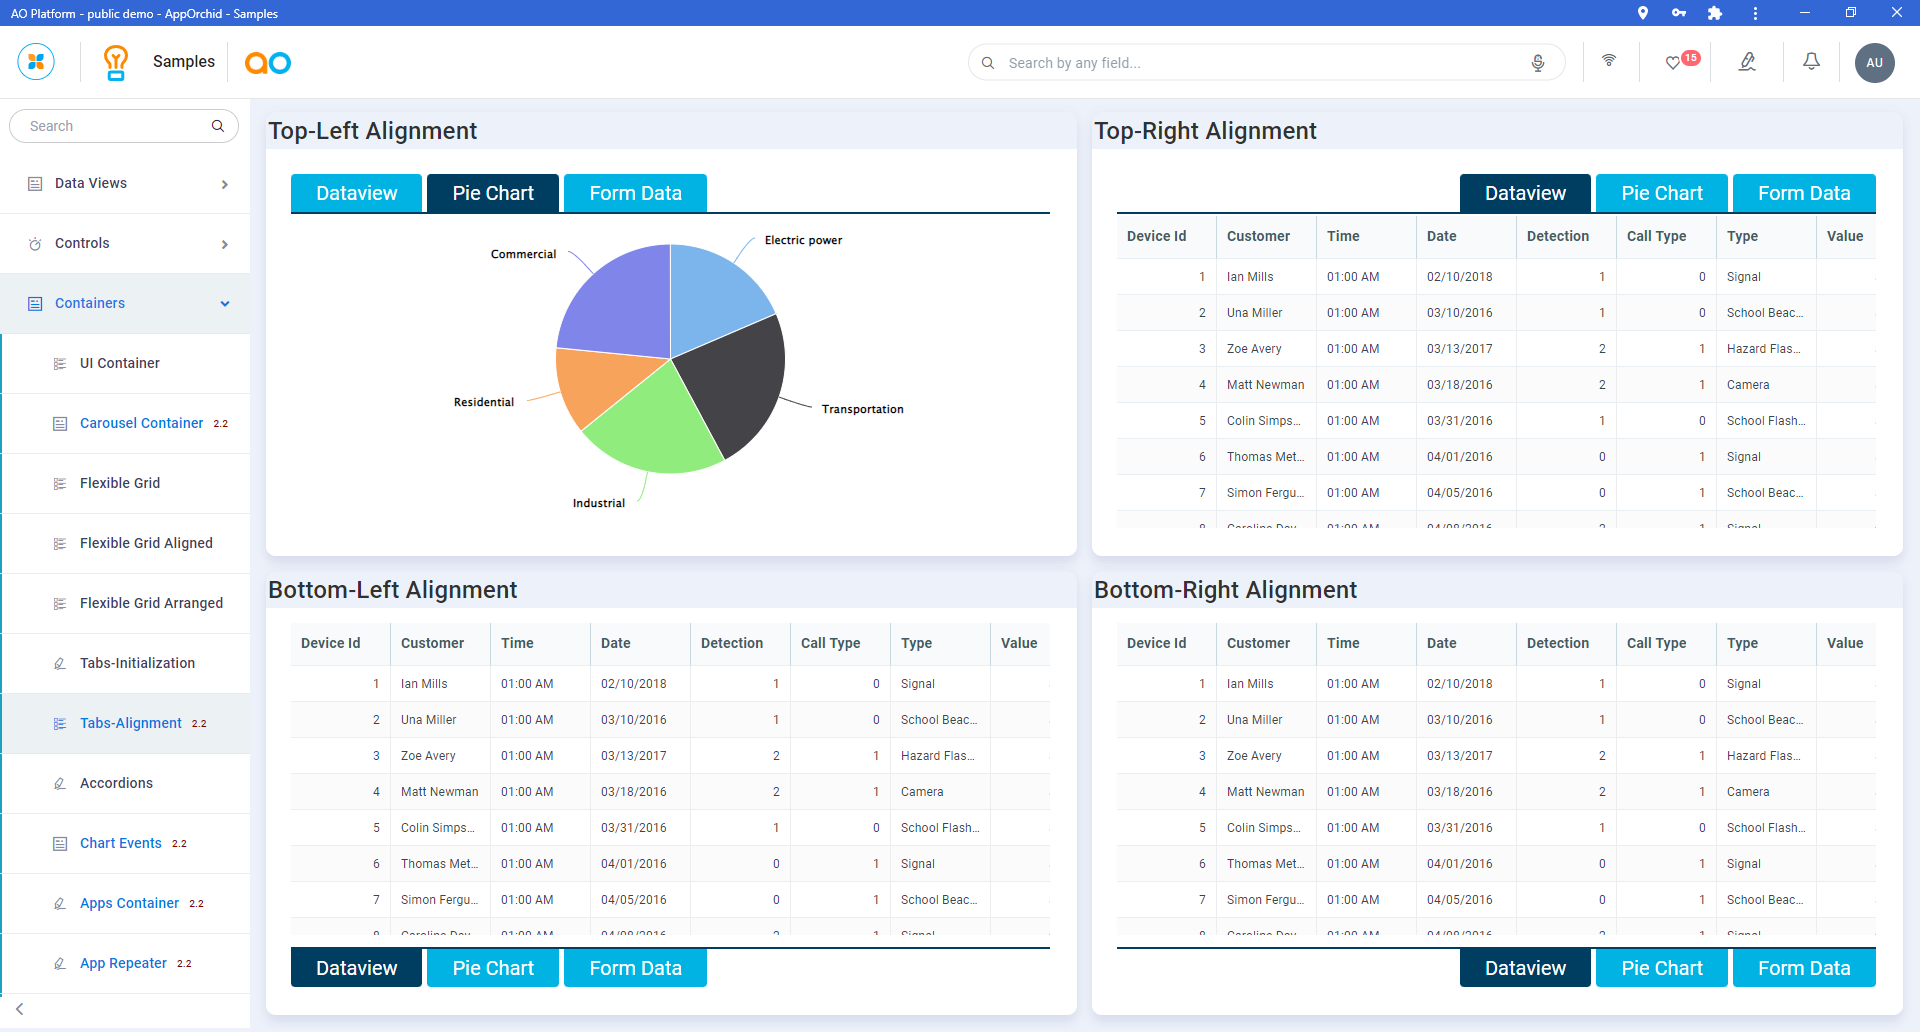Image resolution: width=1920 pixels, height=1032 pixels.
Task: Click the lightbulb Samples icon
Action: (x=116, y=62)
